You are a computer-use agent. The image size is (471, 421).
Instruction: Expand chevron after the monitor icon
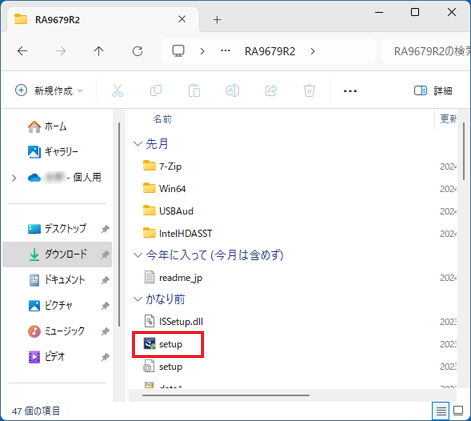(202, 51)
